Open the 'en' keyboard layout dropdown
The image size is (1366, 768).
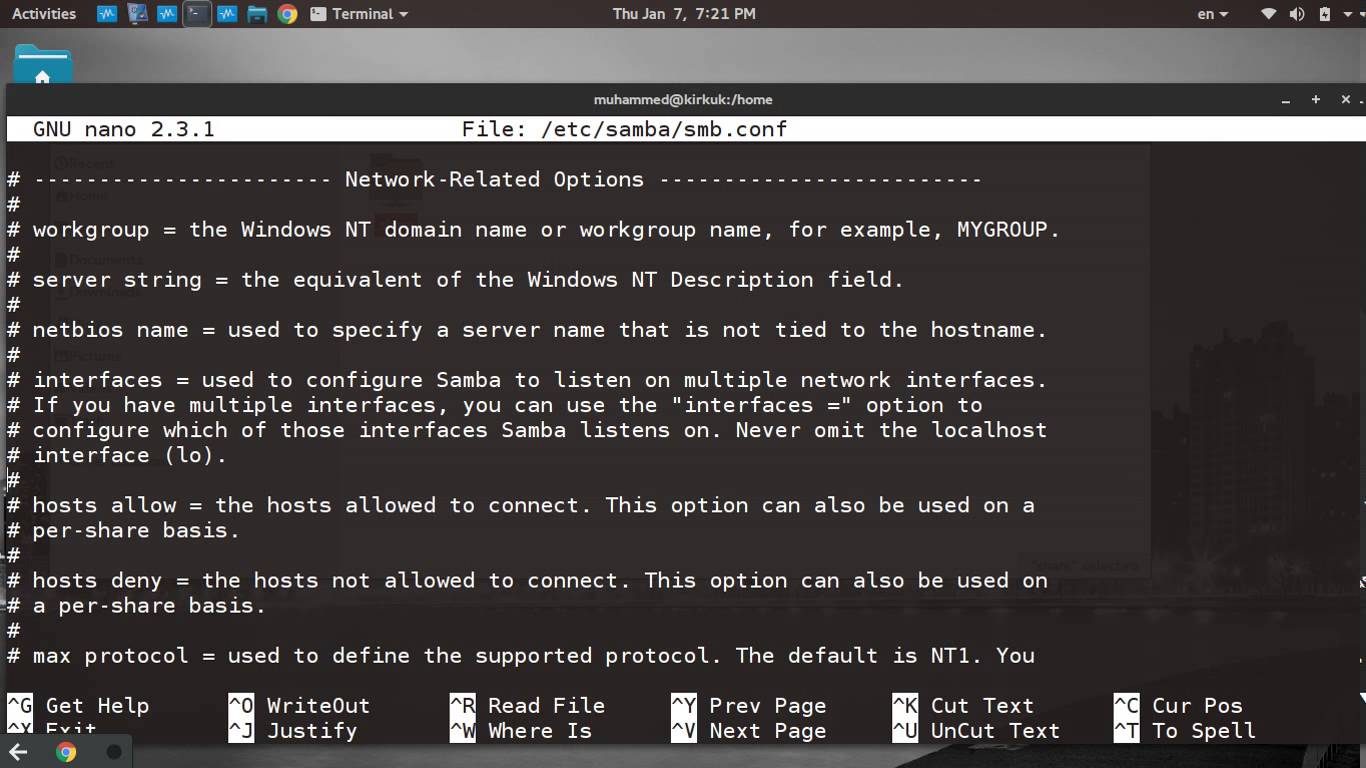[x=1213, y=14]
